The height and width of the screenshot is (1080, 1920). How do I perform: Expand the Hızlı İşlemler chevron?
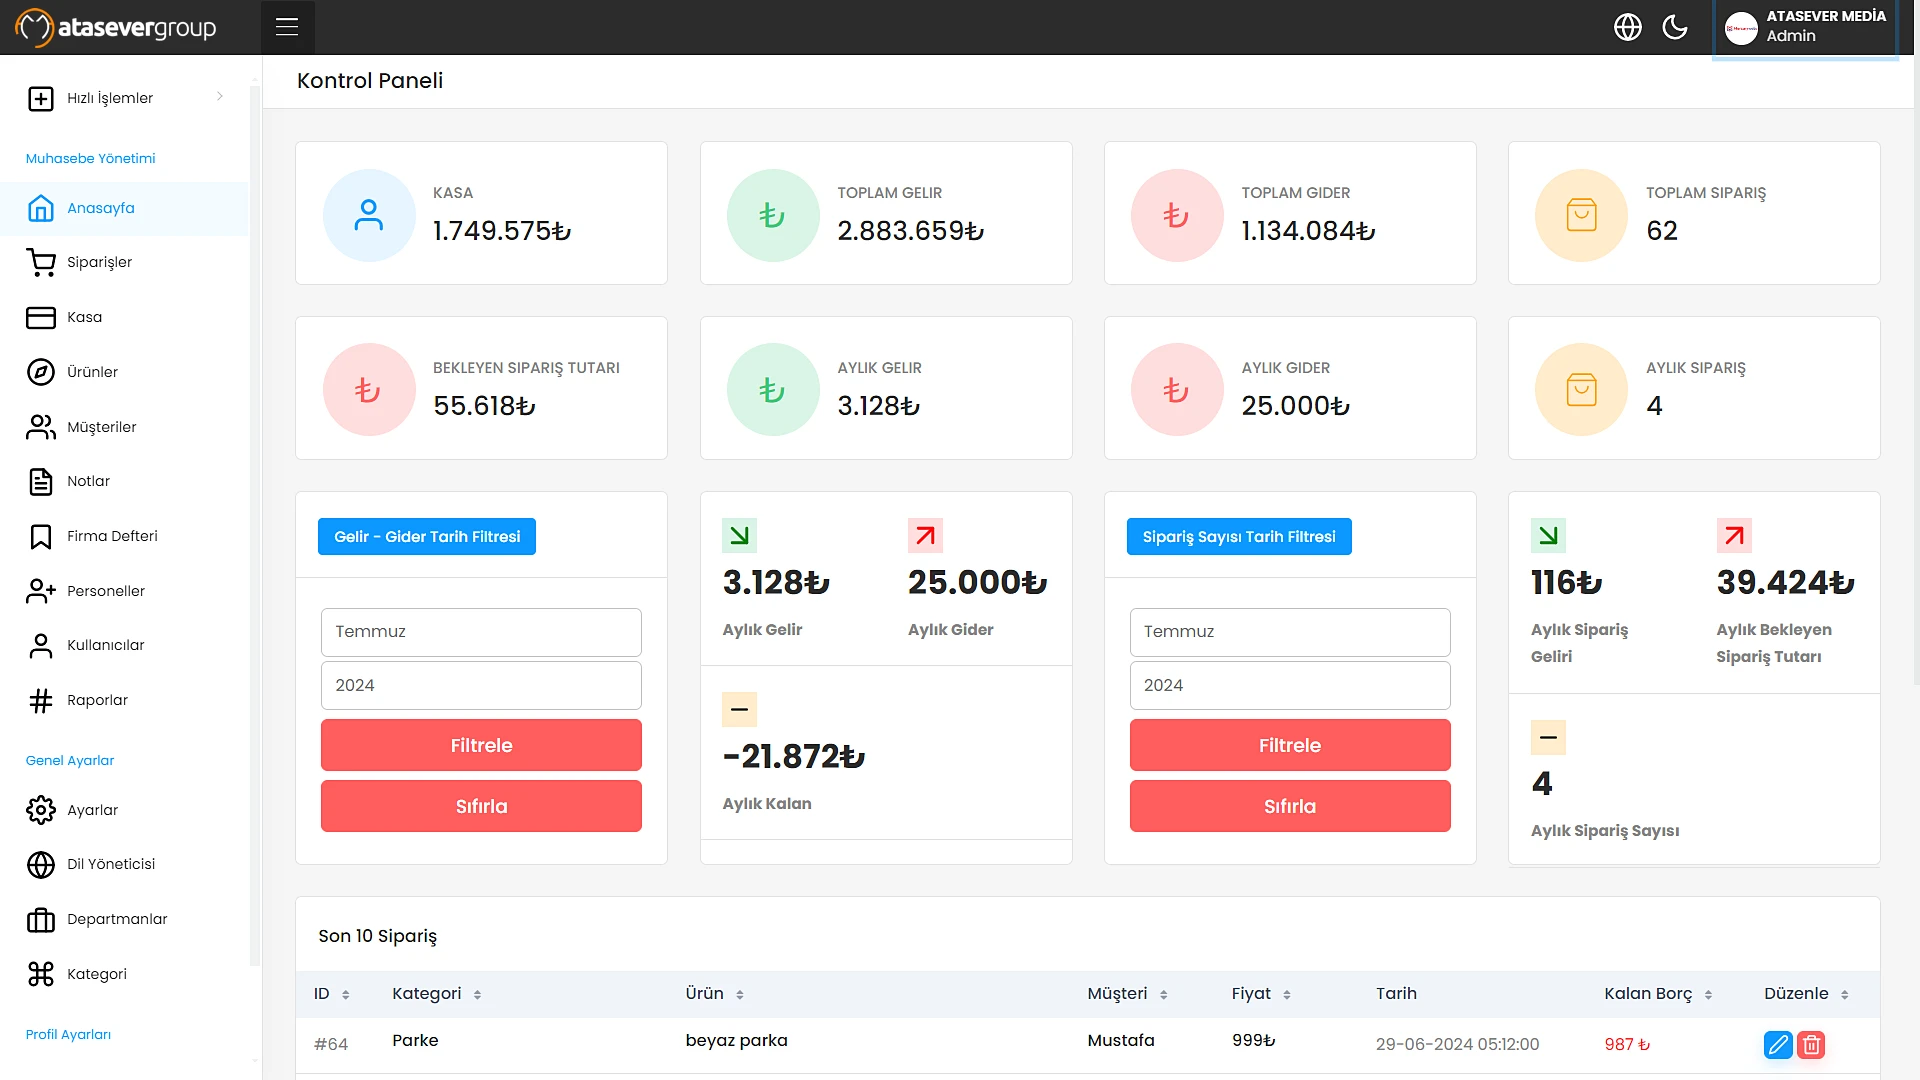coord(220,97)
